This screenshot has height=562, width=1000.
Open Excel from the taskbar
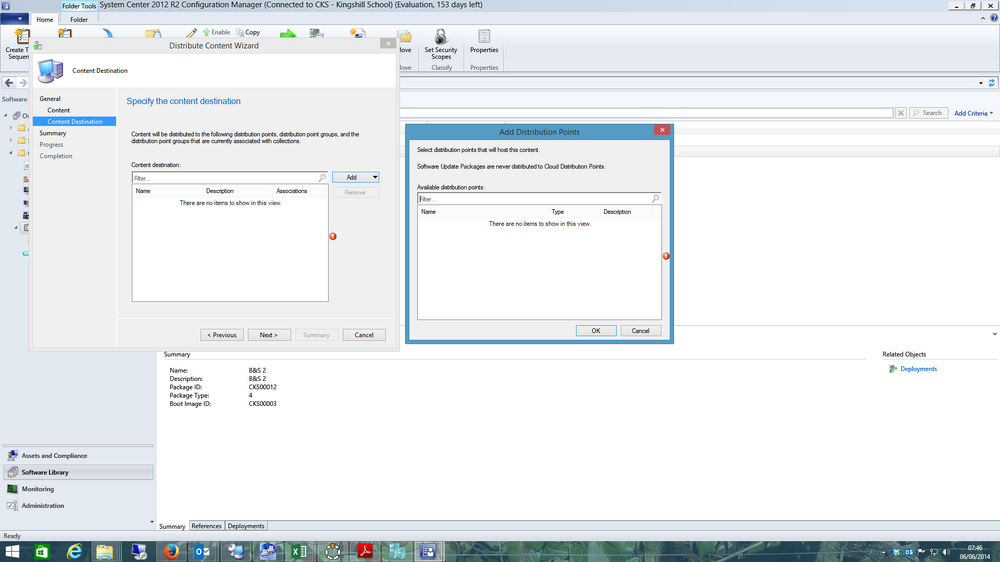point(298,551)
